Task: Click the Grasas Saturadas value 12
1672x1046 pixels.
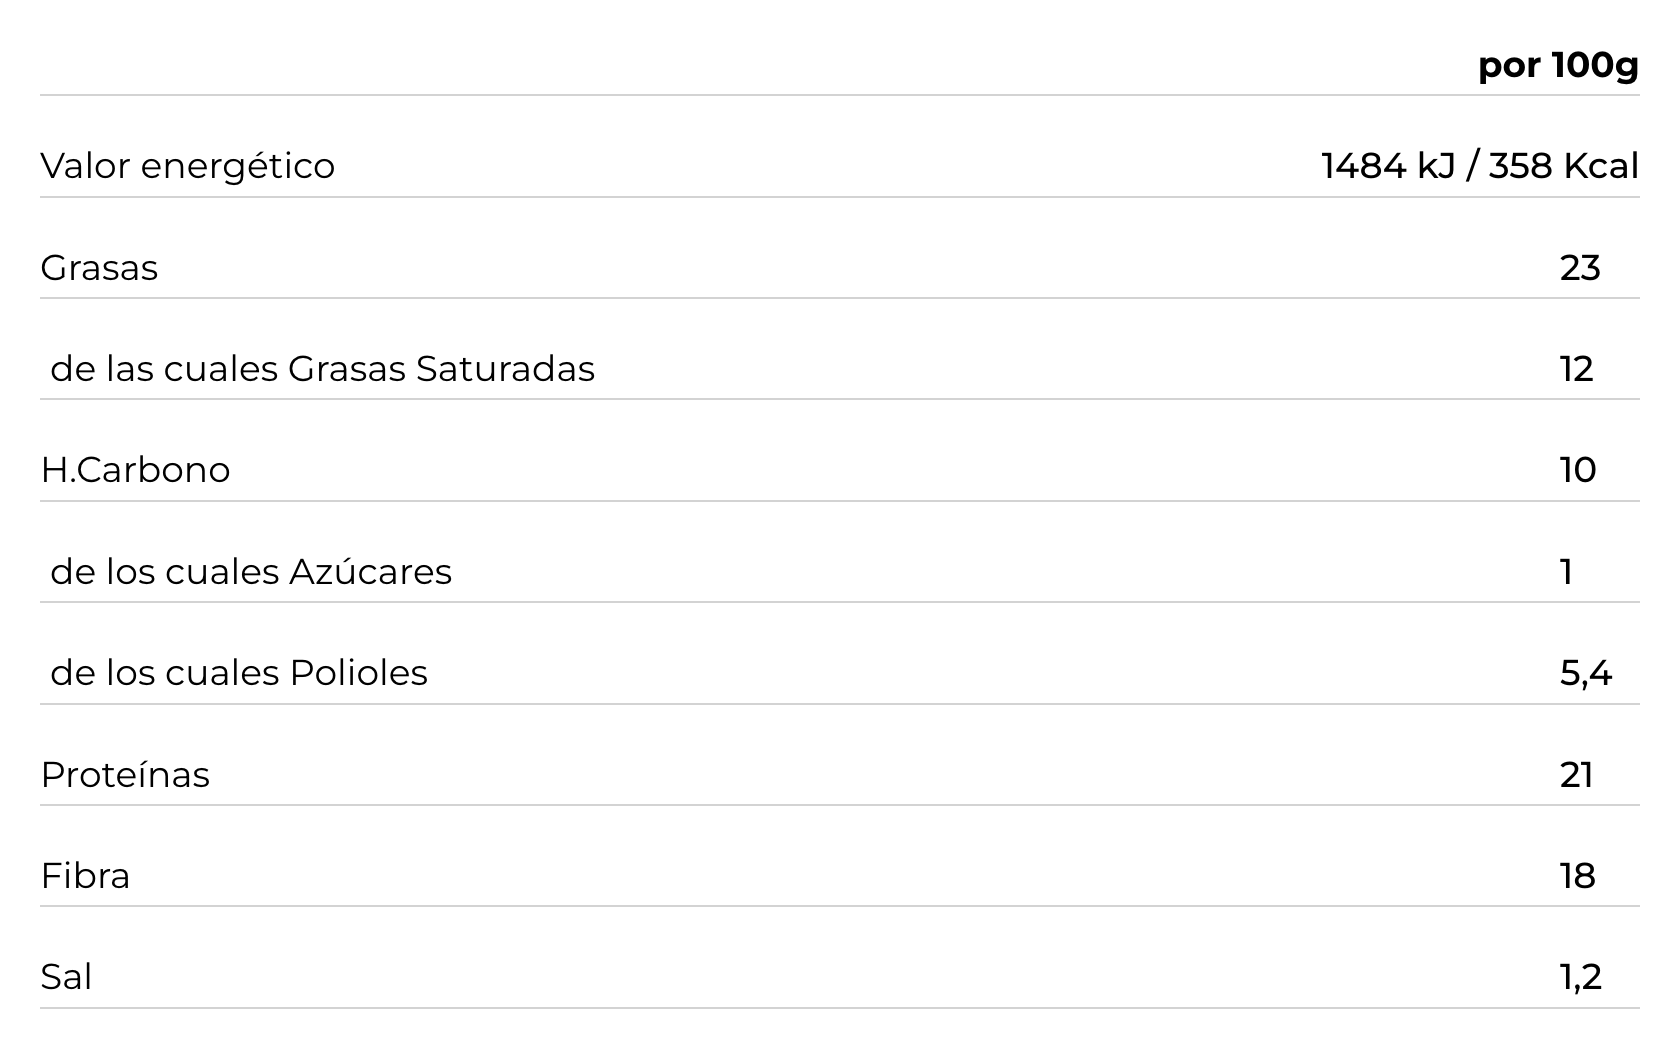Action: coord(1576,369)
